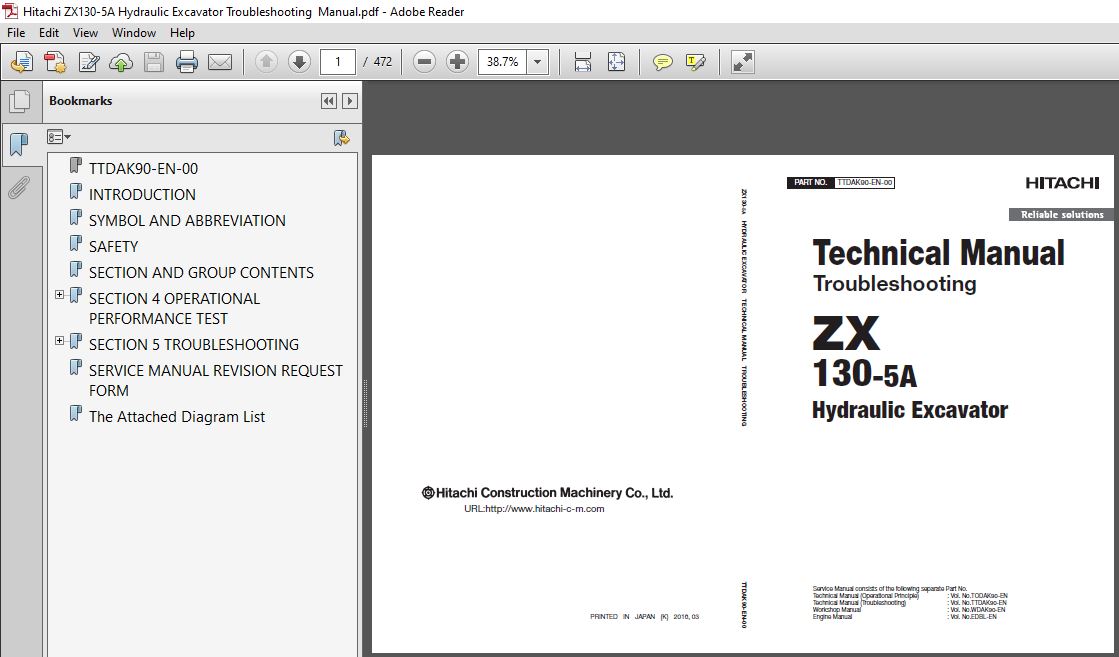The image size is (1119, 657).
Task: Click the fit one full page icon
Action: (x=616, y=62)
